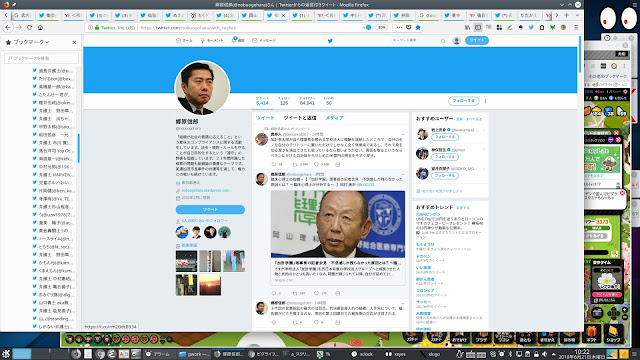Focus Twitter keyword search field

click(x=418, y=40)
